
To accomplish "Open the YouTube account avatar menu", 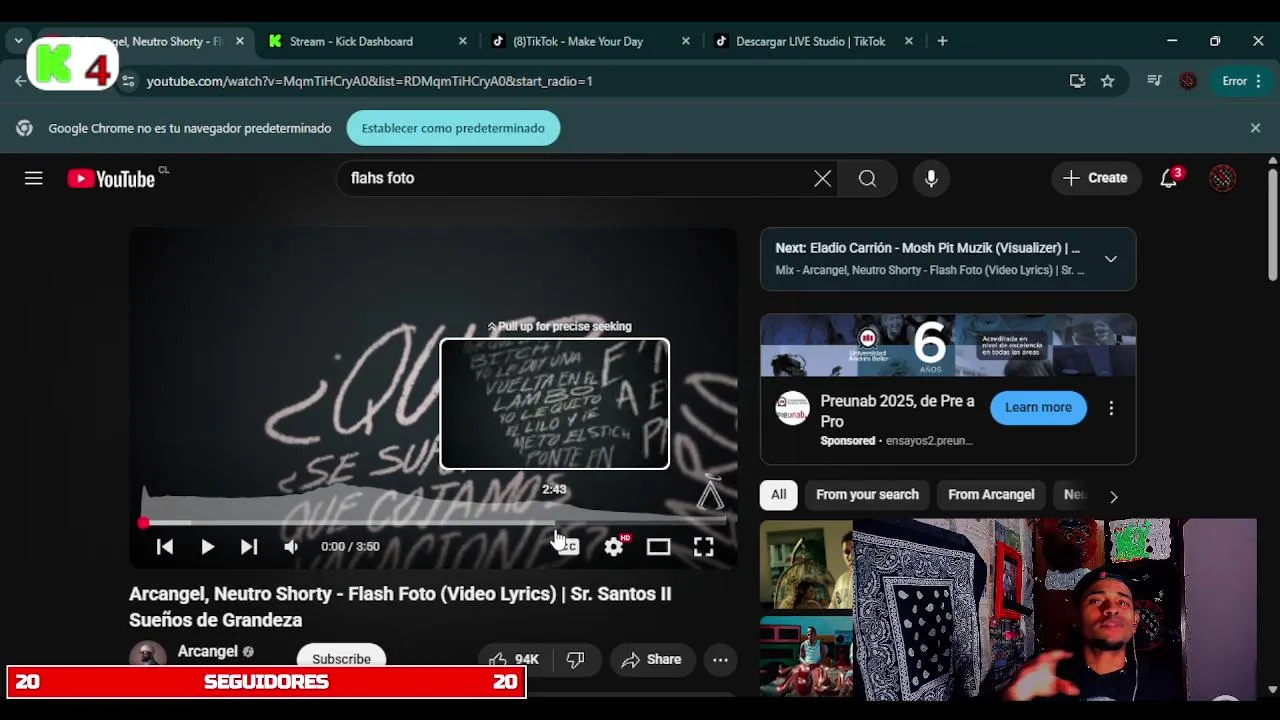I will 1222,178.
